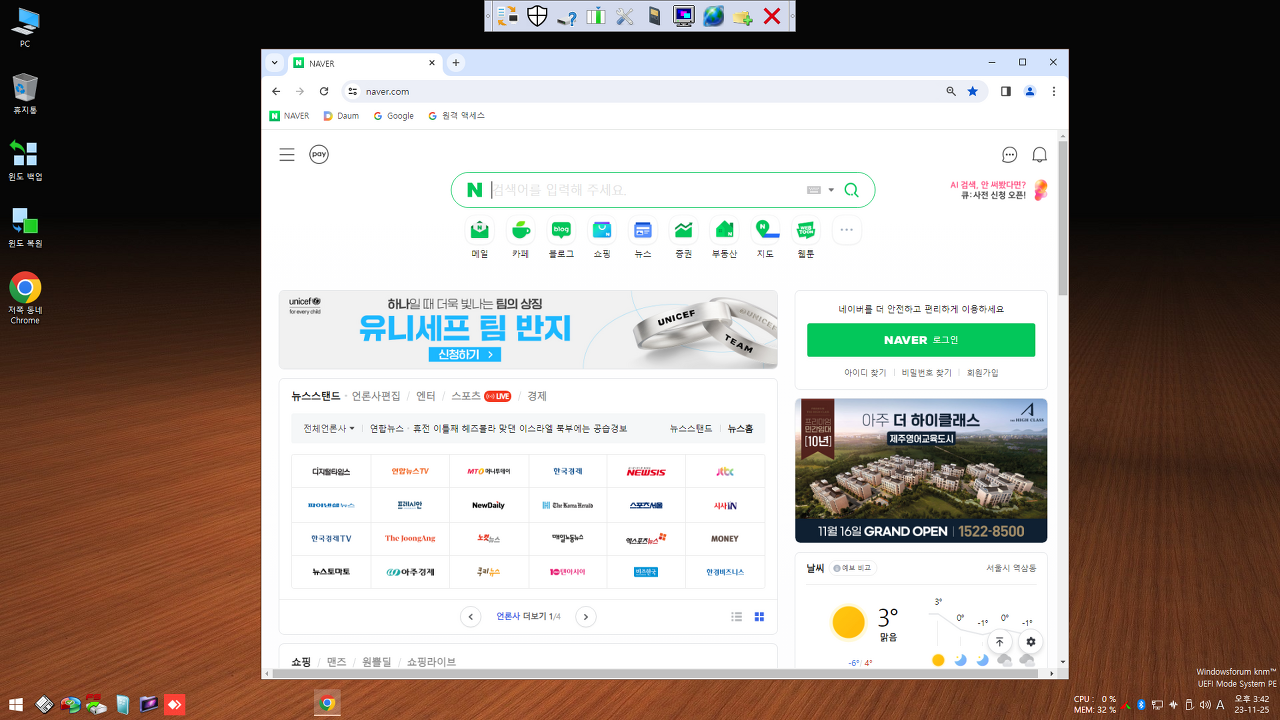This screenshot has height=720, width=1280.
Task: Click the red X icon in top desktop toolbar
Action: (x=772, y=16)
